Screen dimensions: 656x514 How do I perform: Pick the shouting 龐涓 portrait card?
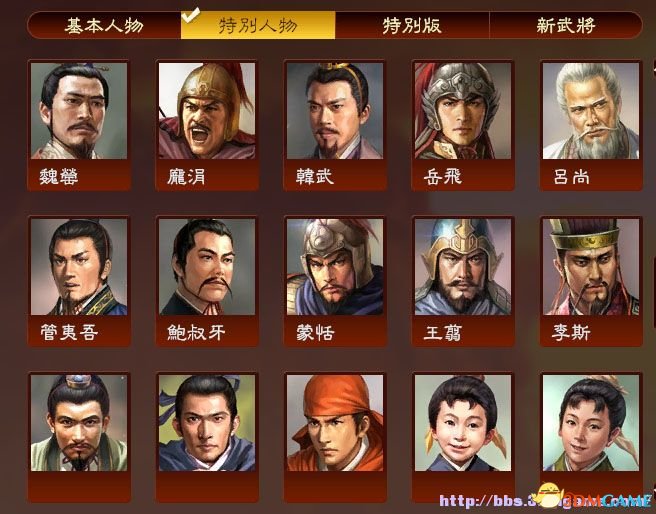207,125
